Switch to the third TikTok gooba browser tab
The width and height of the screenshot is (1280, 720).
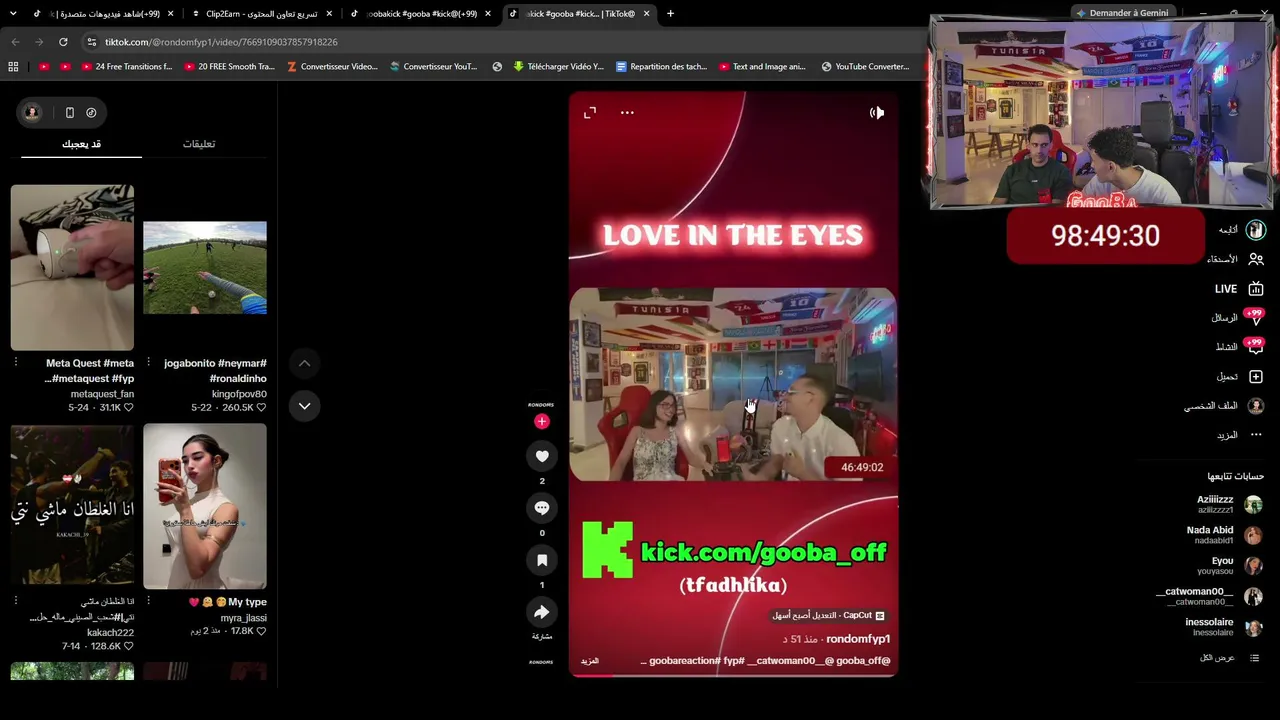pos(420,14)
